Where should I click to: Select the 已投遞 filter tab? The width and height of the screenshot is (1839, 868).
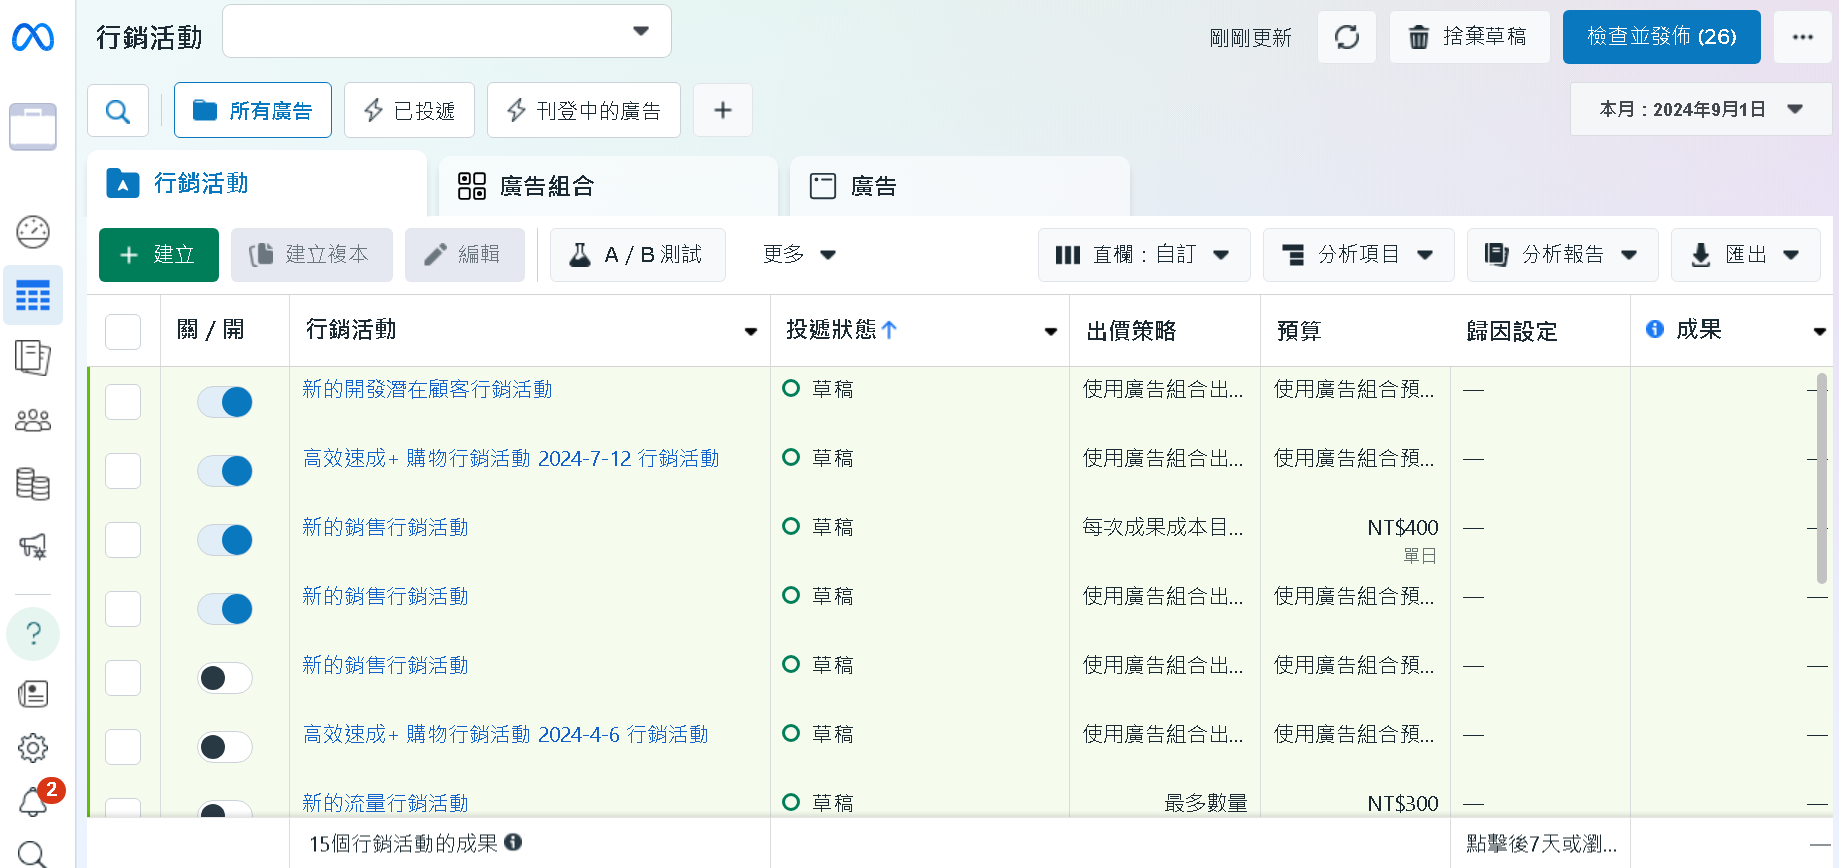point(409,110)
